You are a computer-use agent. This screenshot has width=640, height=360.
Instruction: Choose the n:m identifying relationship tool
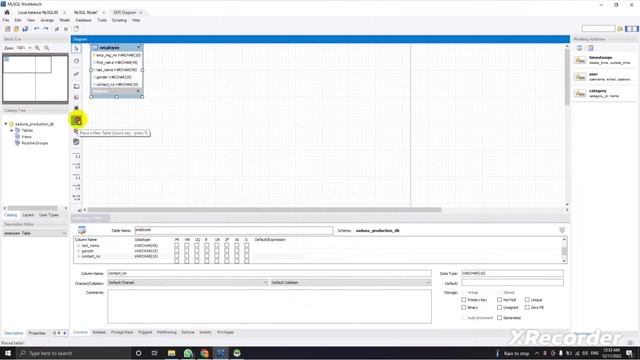point(76,198)
